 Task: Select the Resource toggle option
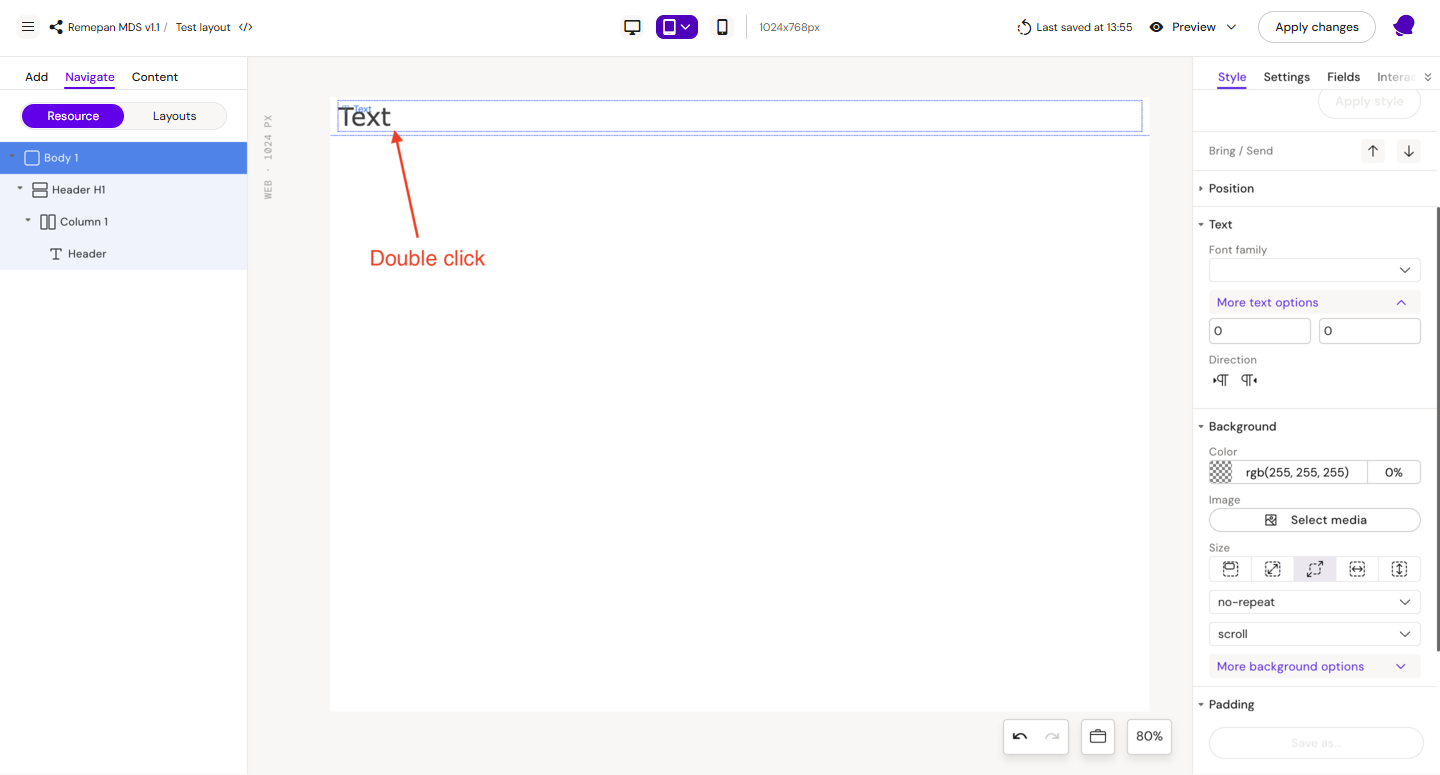[x=73, y=116]
